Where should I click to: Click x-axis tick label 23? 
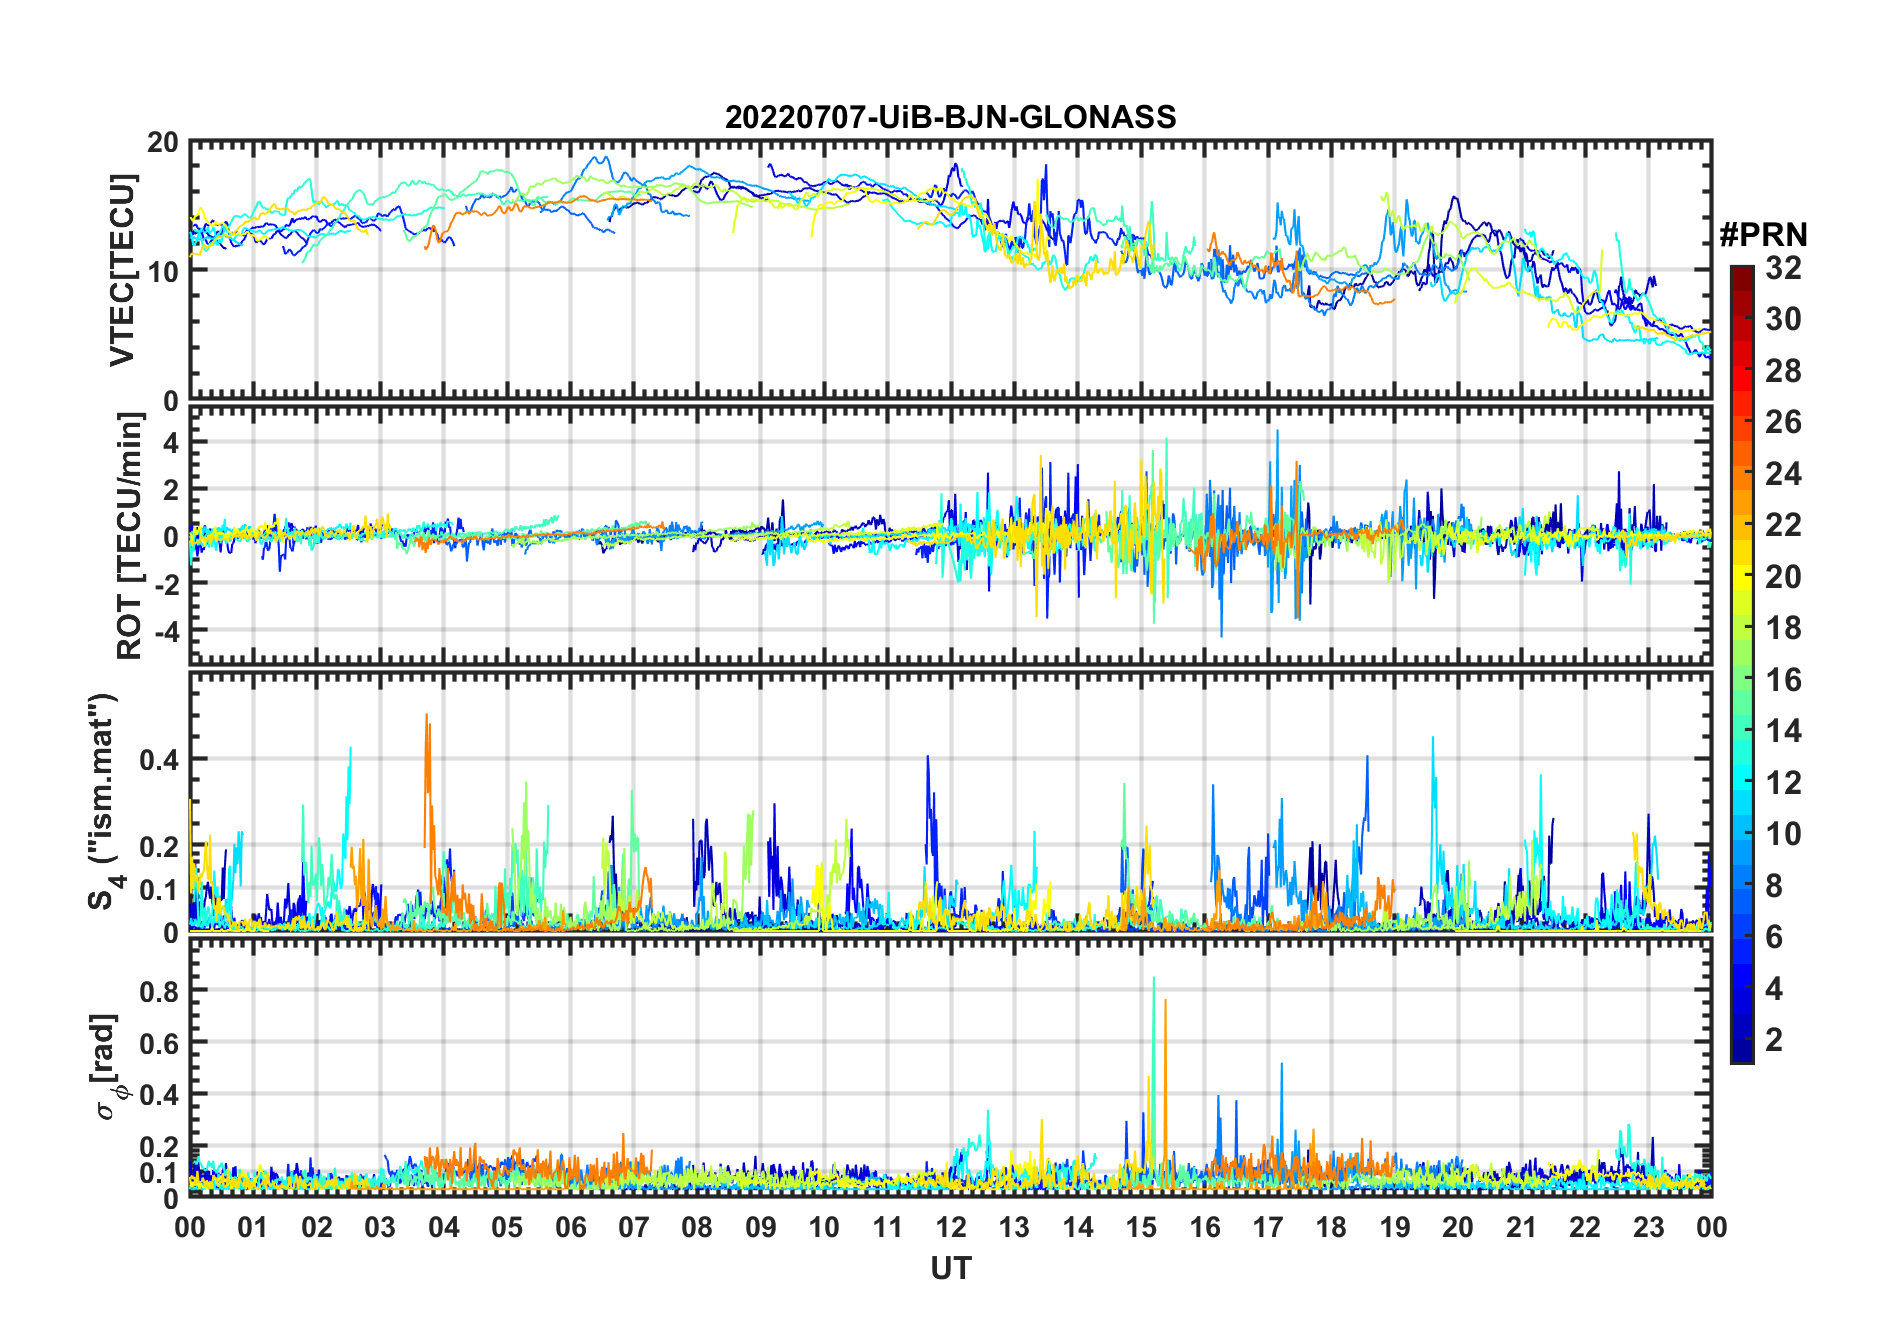click(1648, 1227)
